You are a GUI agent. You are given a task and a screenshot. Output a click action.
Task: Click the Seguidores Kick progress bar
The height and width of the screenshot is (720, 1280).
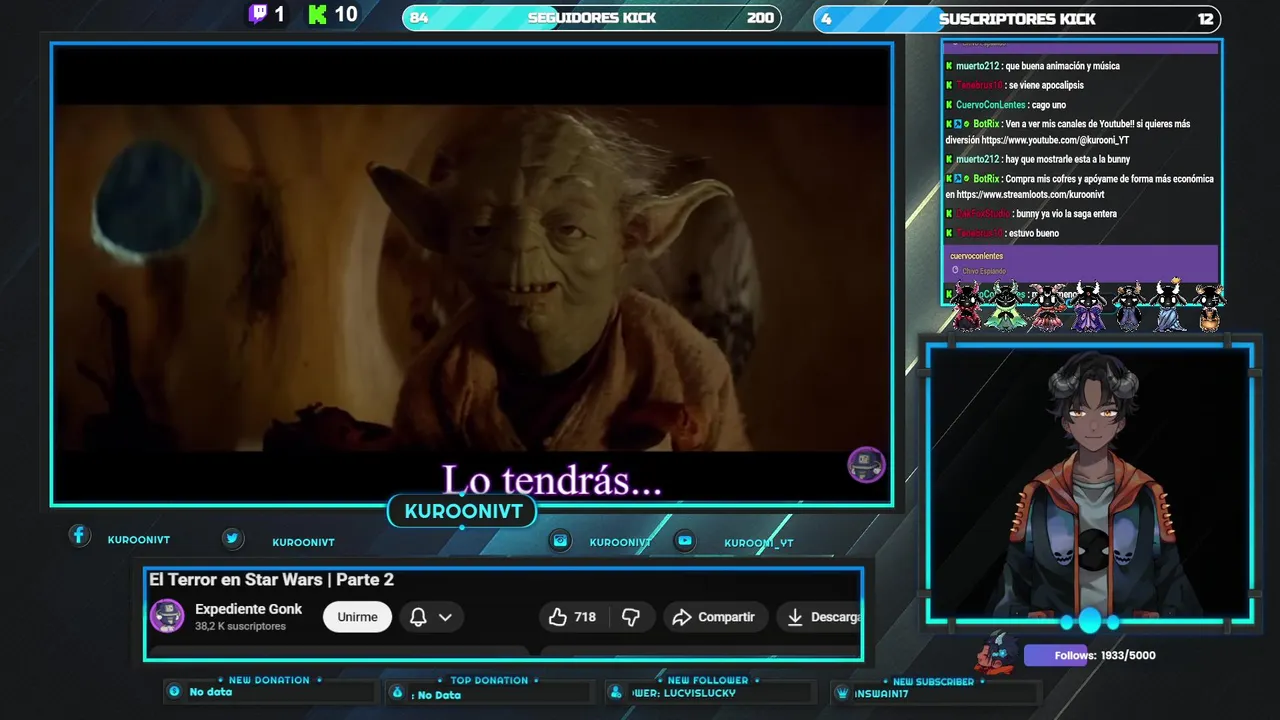592,18
